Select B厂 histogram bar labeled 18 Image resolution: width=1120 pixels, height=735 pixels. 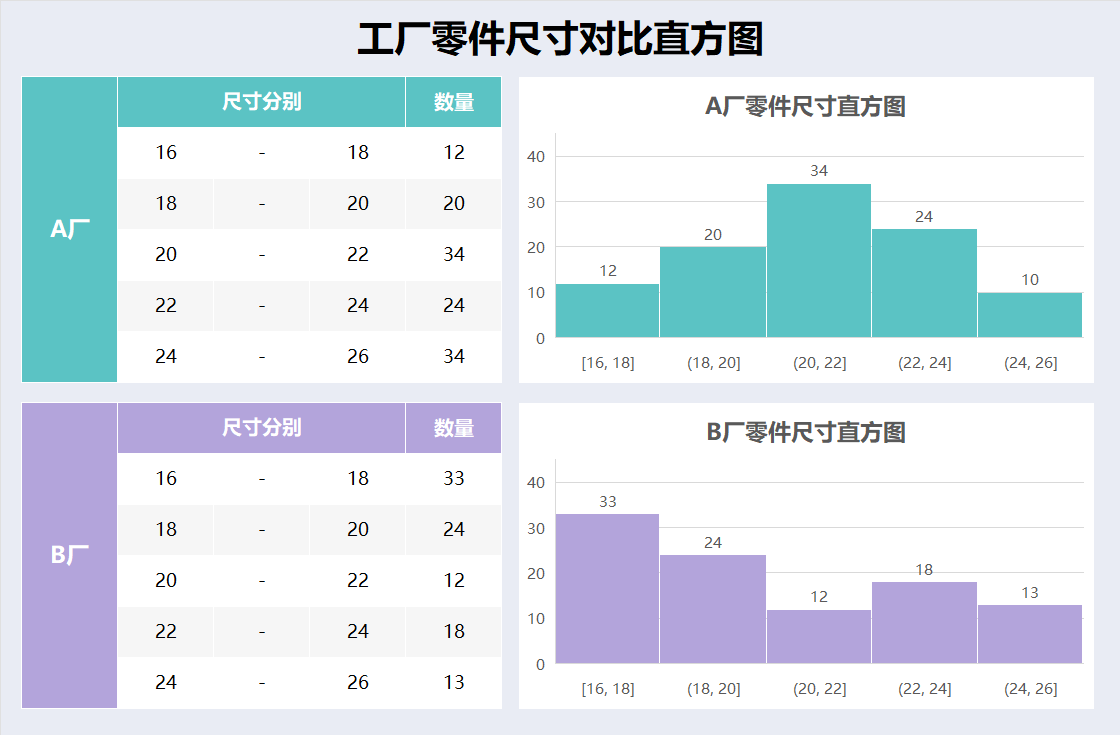(x=924, y=623)
